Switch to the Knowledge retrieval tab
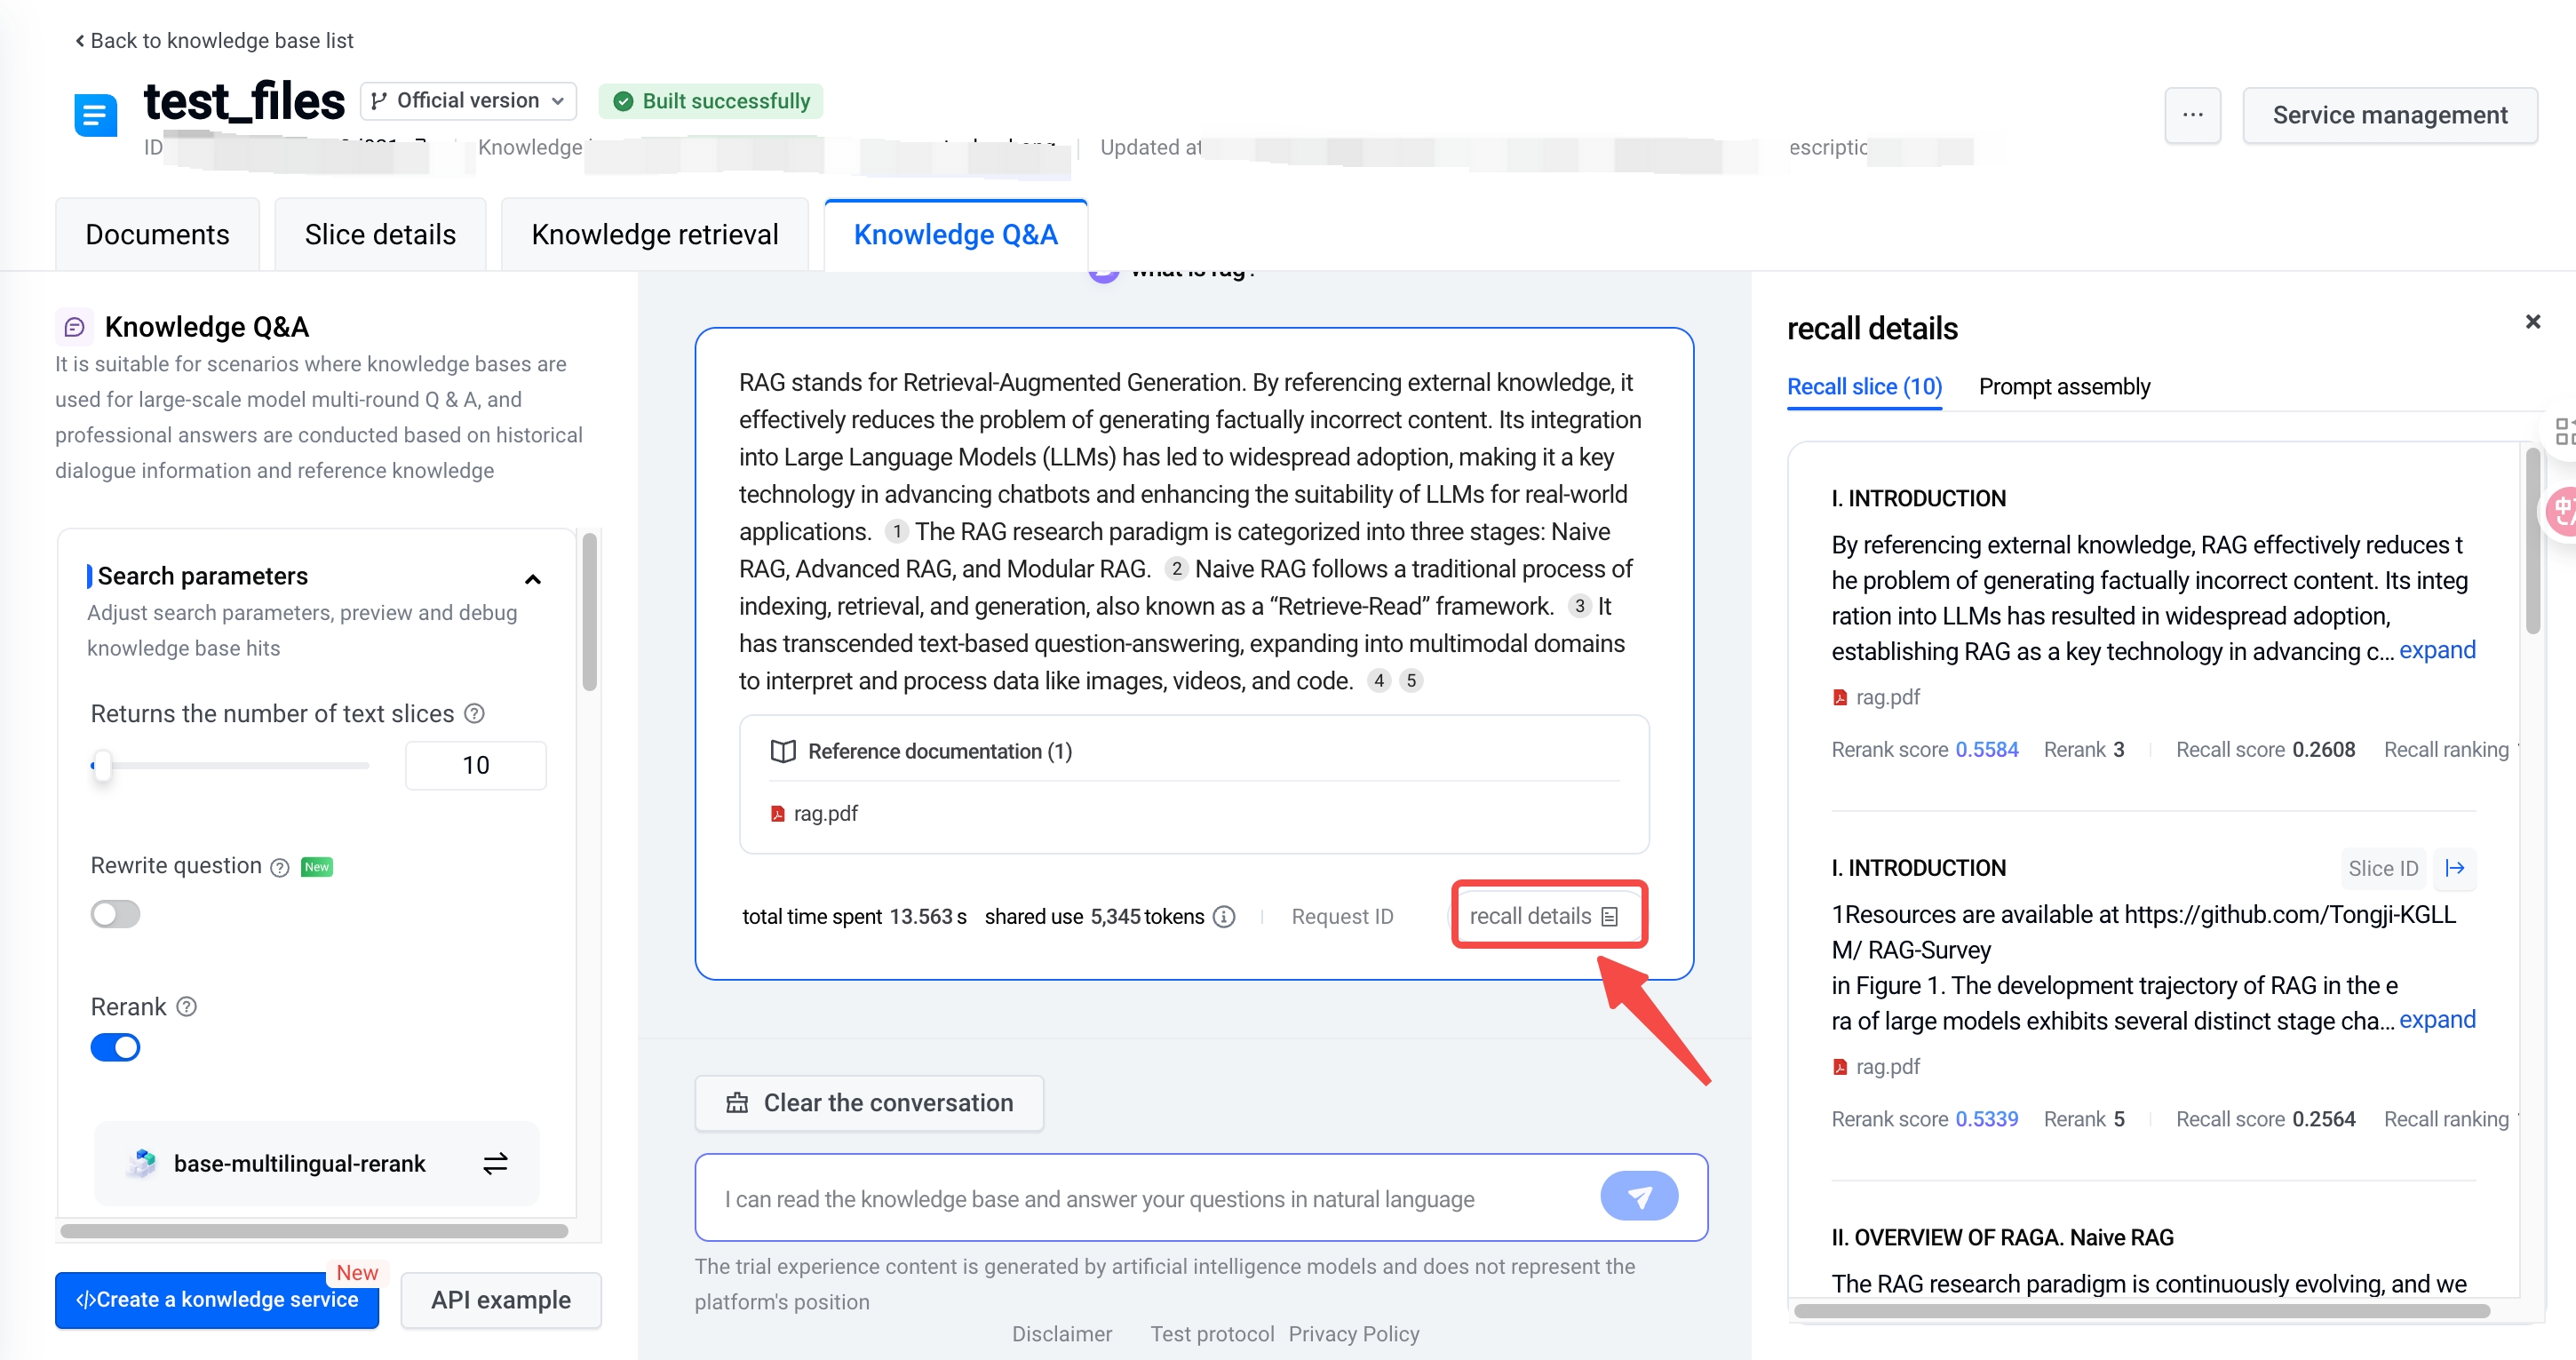2576x1360 pixels. pyautogui.click(x=654, y=234)
